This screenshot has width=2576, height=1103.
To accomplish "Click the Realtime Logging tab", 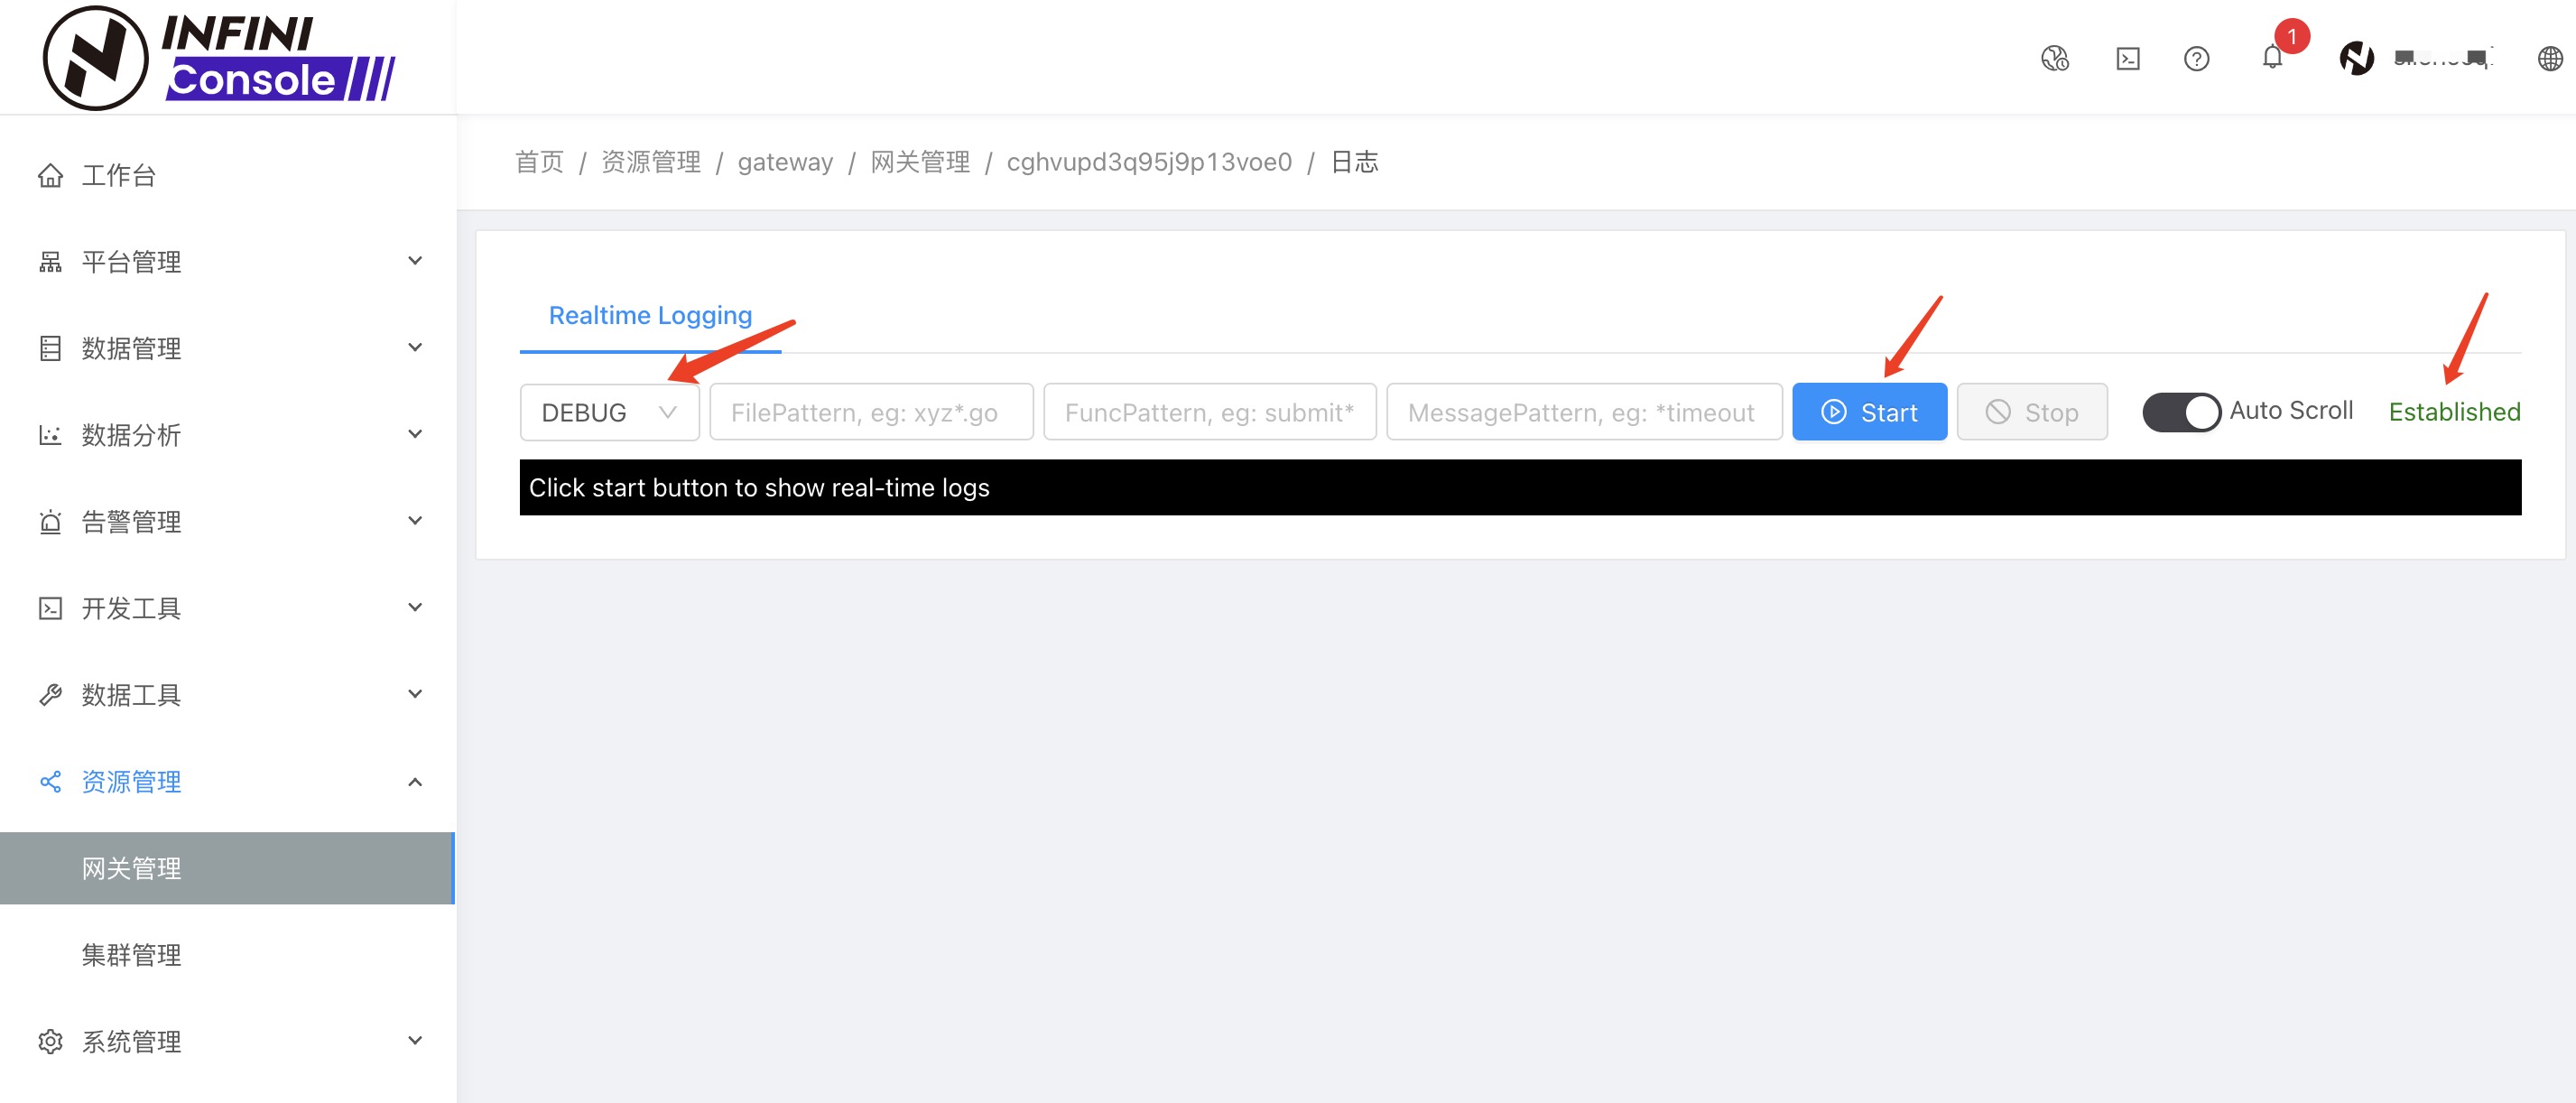I will (x=651, y=316).
